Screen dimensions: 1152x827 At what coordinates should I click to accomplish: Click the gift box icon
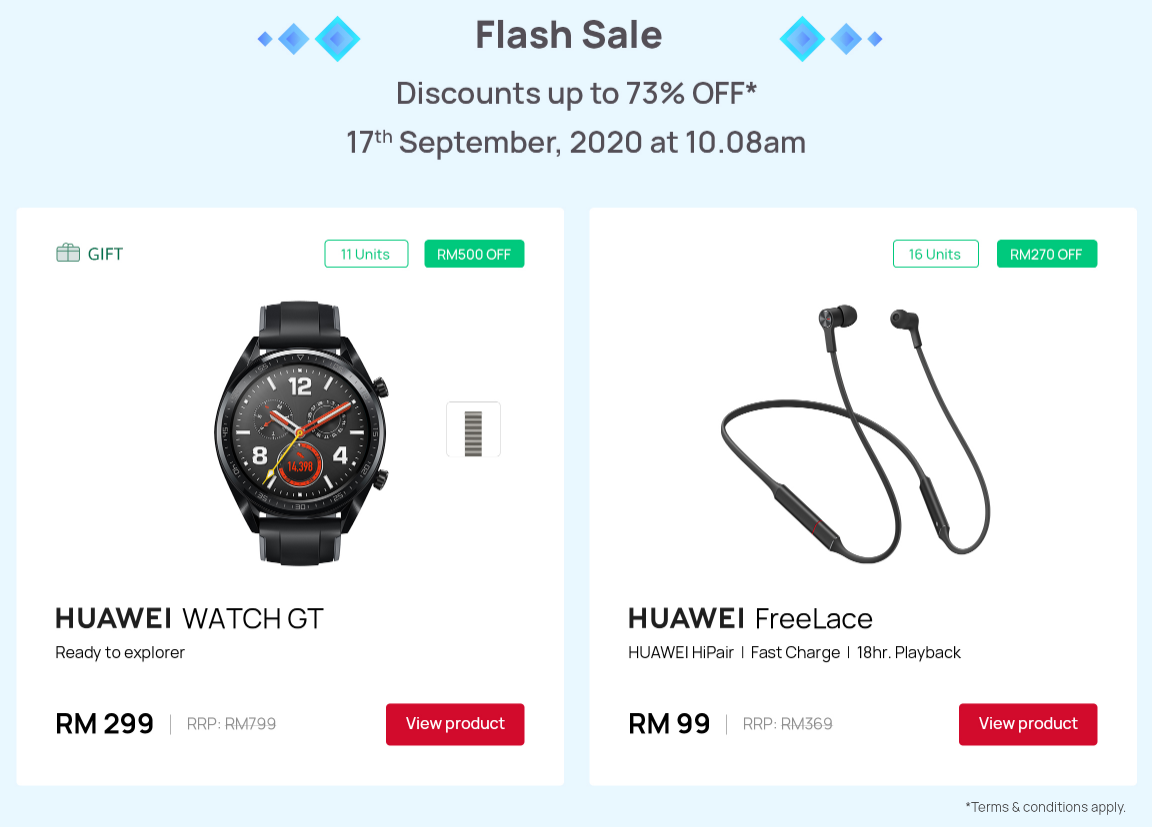(67, 253)
